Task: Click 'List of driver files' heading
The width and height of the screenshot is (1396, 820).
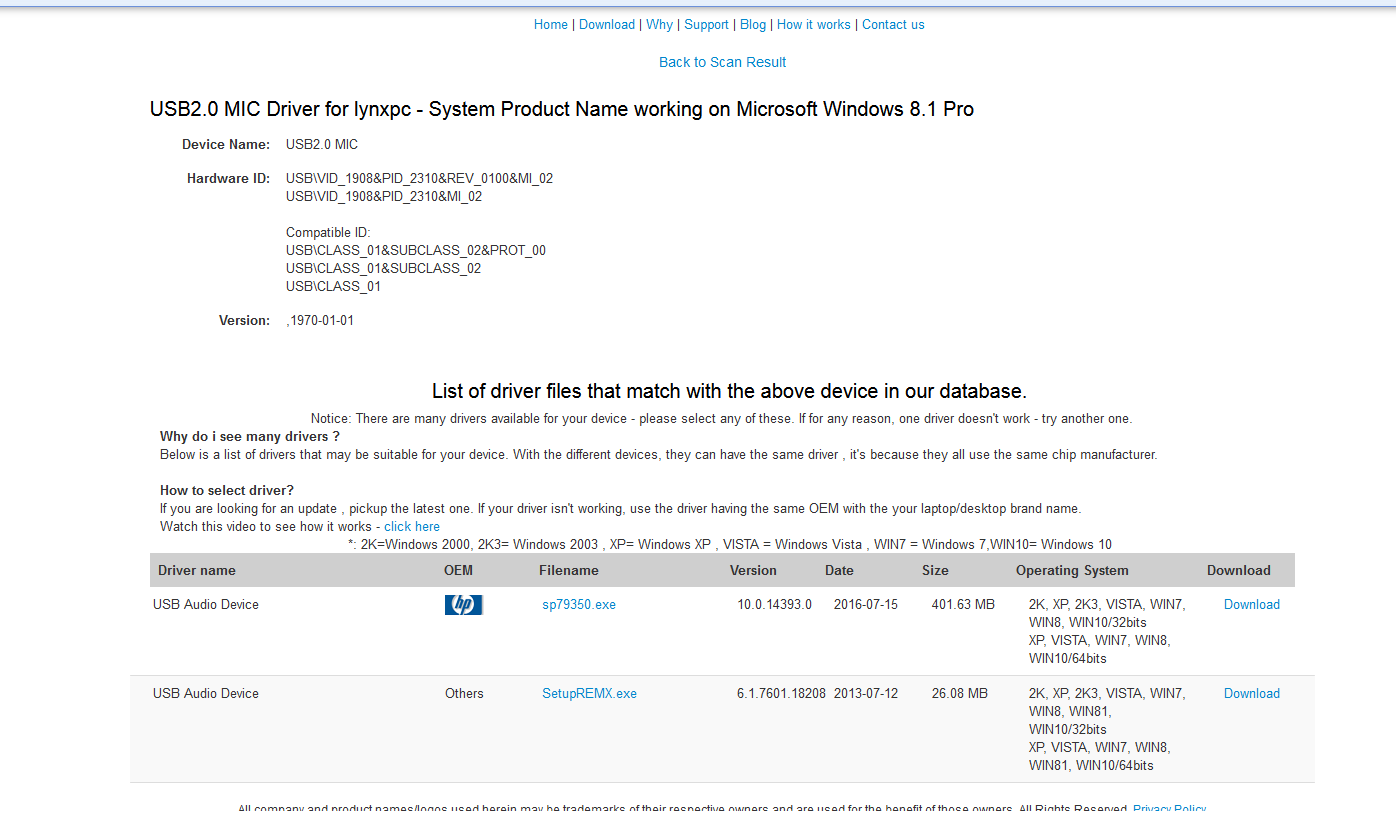Action: [x=729, y=391]
